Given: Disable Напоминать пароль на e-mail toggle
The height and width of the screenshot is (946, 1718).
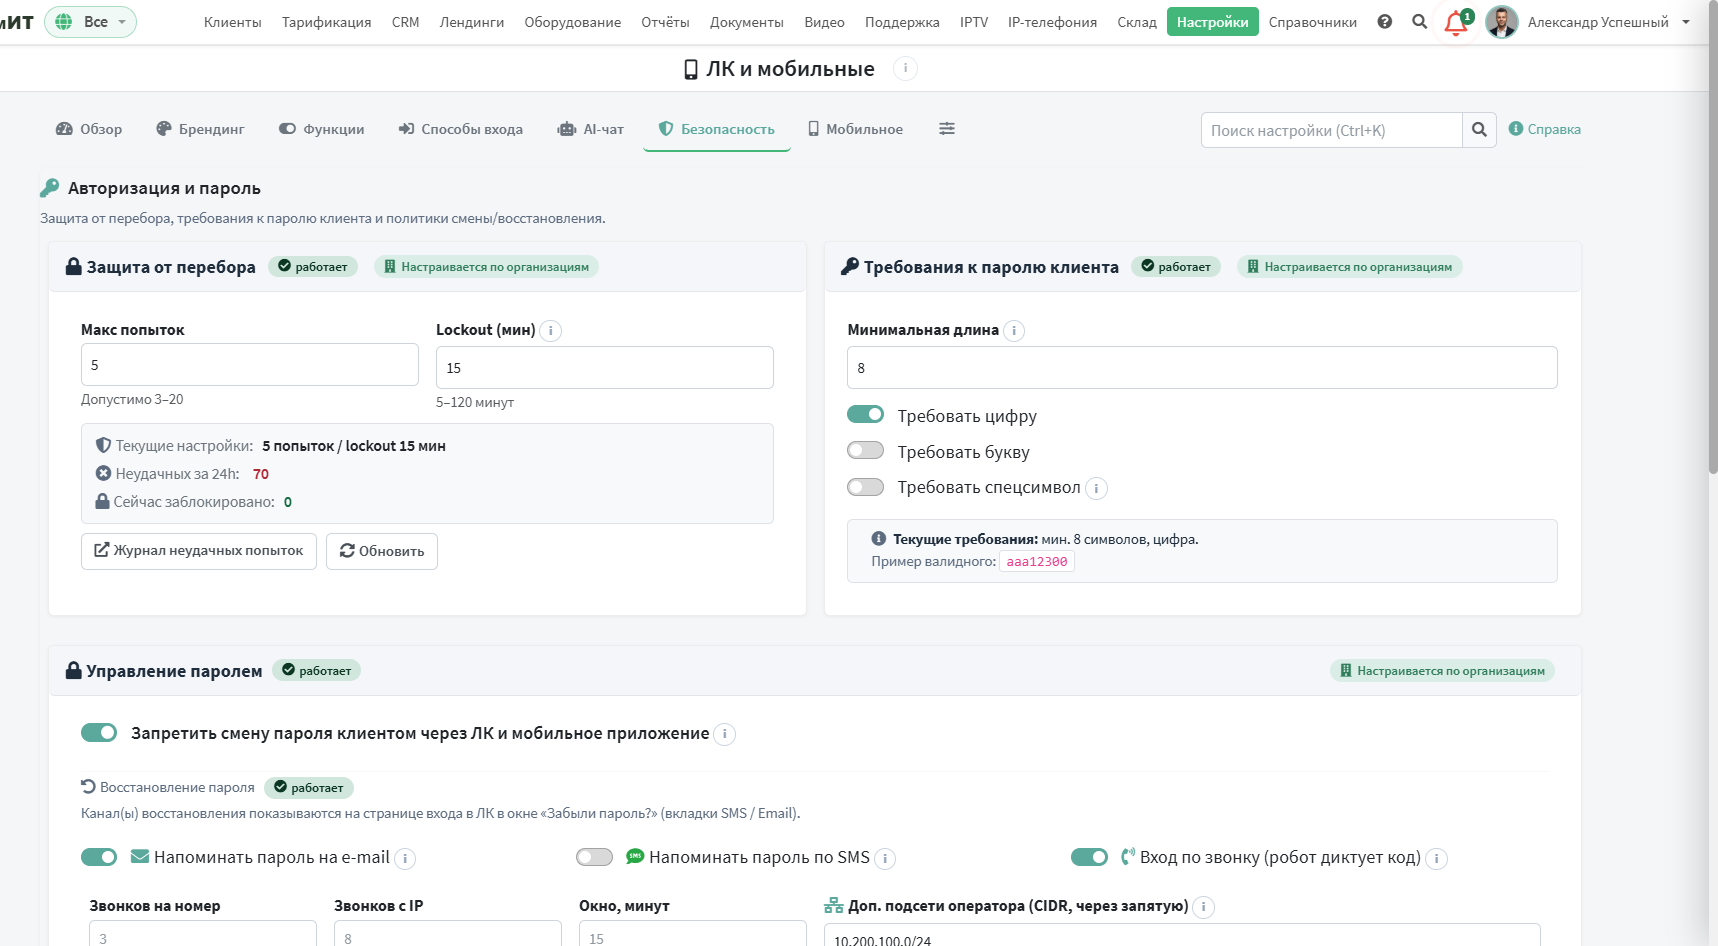Looking at the screenshot, I should pos(99,857).
